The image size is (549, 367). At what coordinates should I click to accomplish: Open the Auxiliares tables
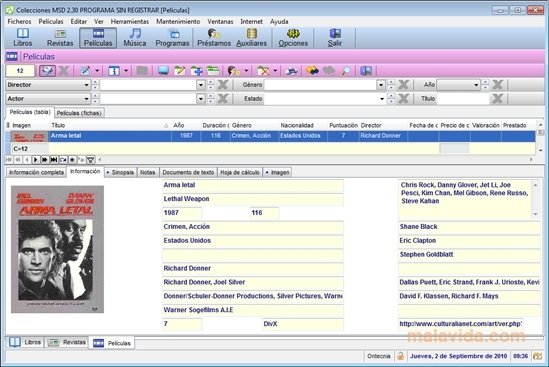coord(251,38)
